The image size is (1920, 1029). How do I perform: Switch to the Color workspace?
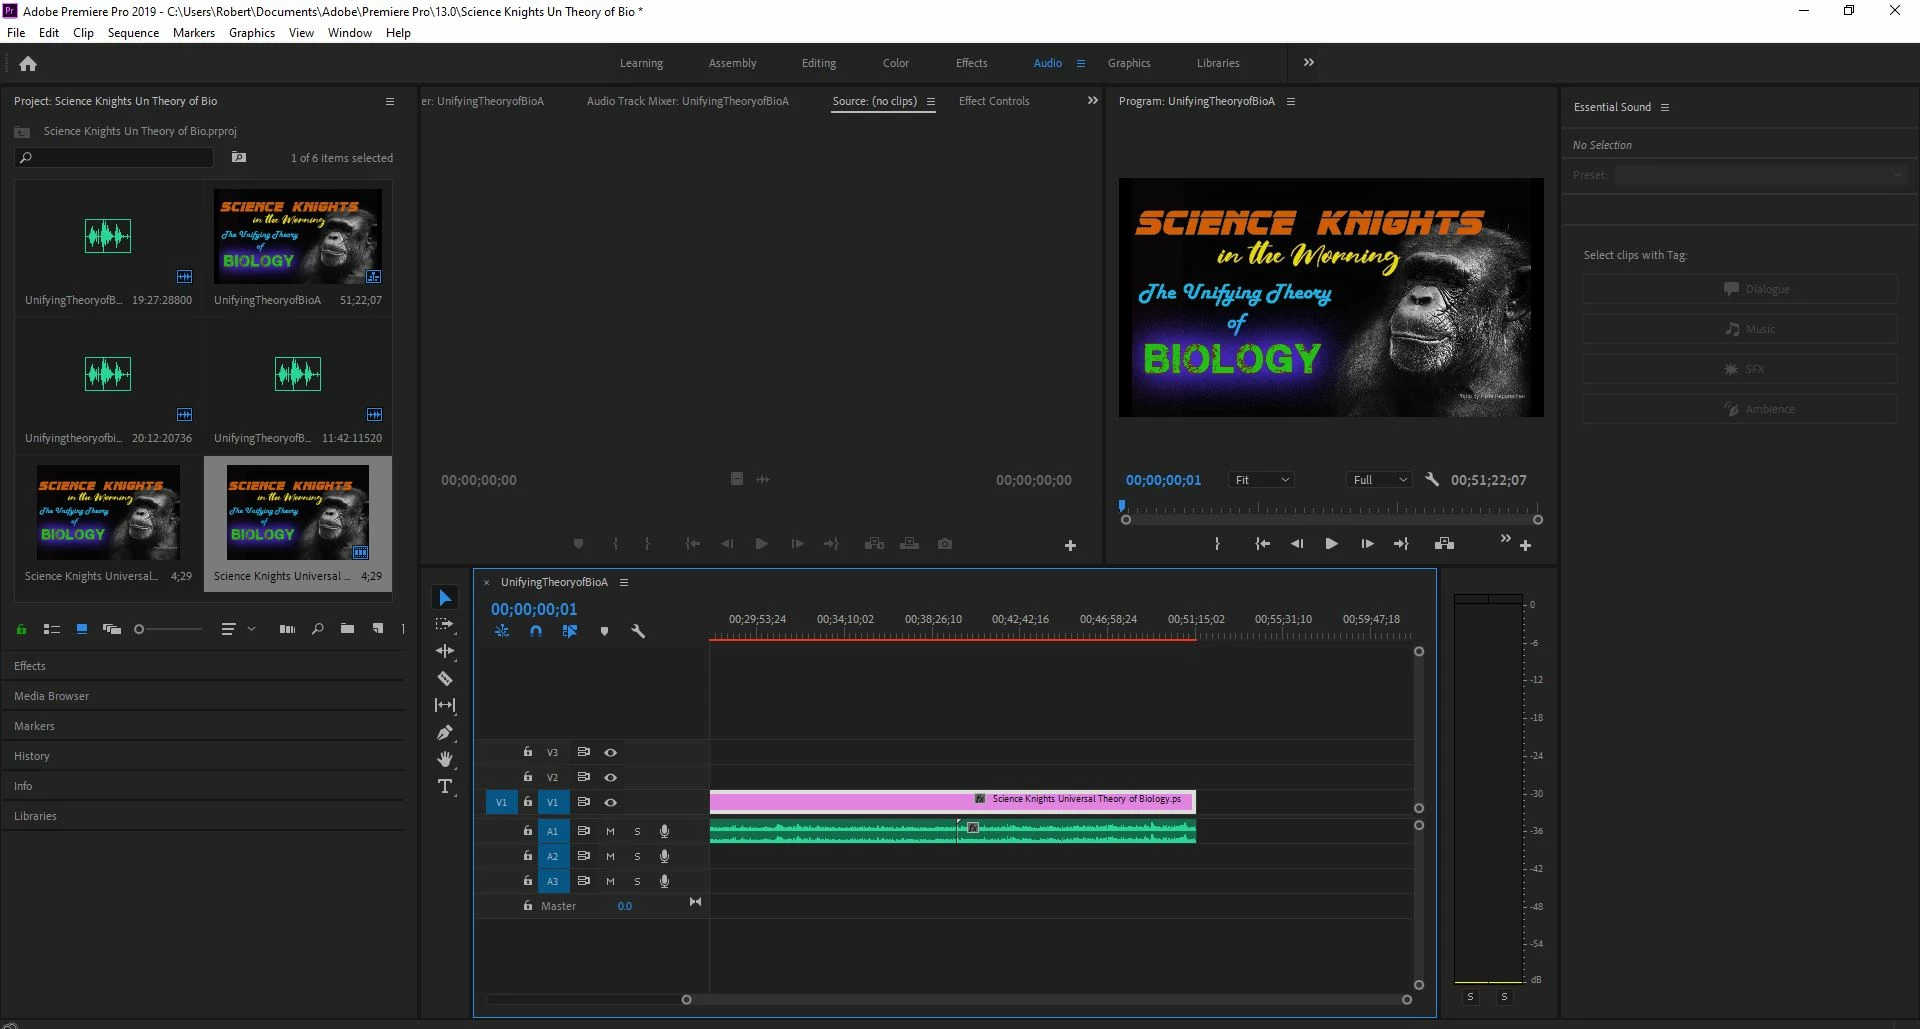pyautogui.click(x=896, y=63)
